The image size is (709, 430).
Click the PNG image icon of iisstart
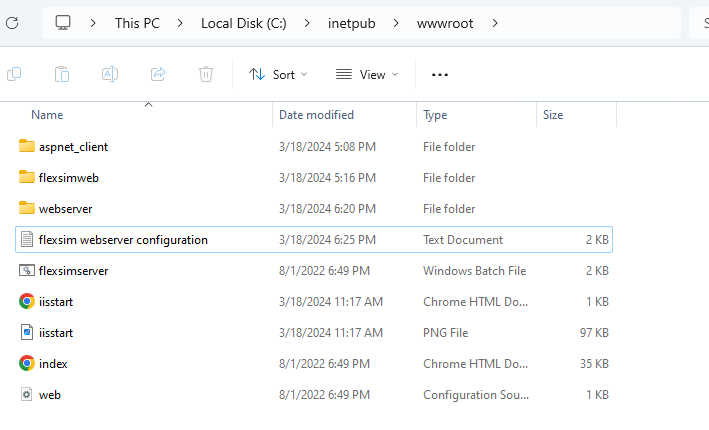pos(27,332)
